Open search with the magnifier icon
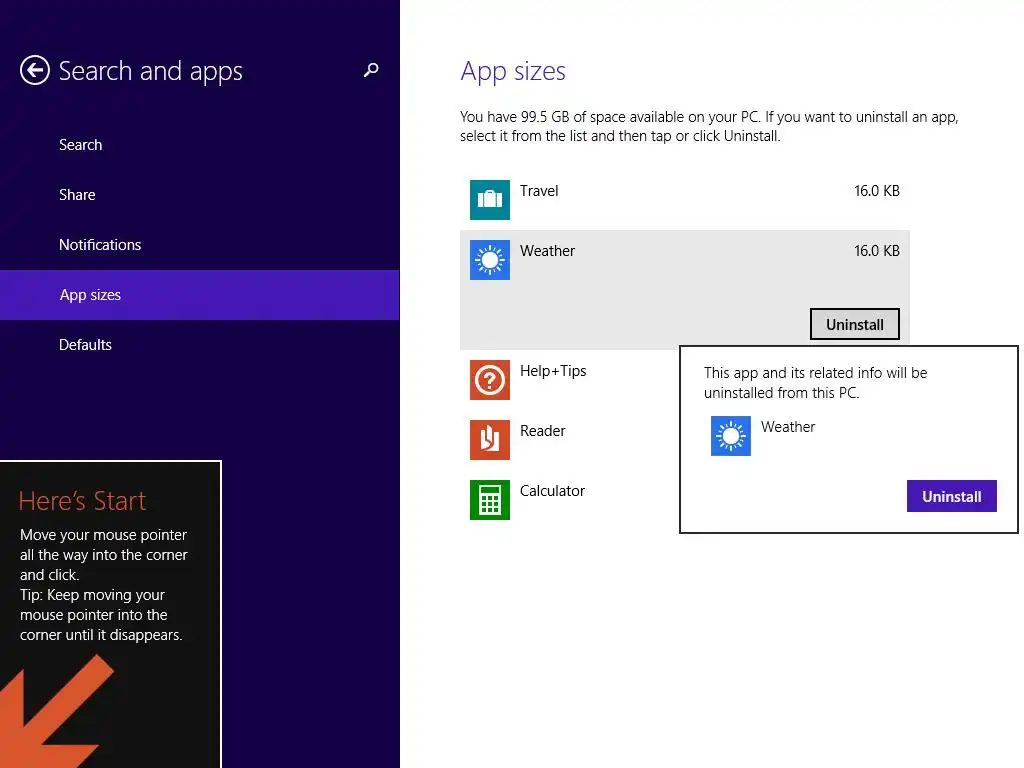1024x768 pixels. (371, 70)
